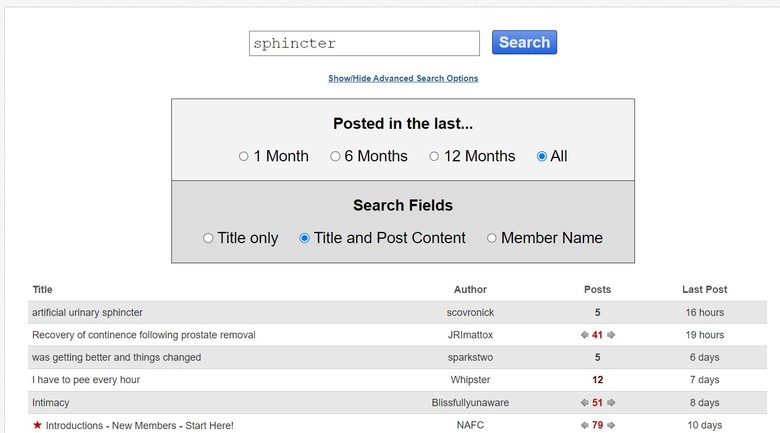Click the right arrow beside 79 posts
The width and height of the screenshot is (780, 433).
tap(611, 425)
